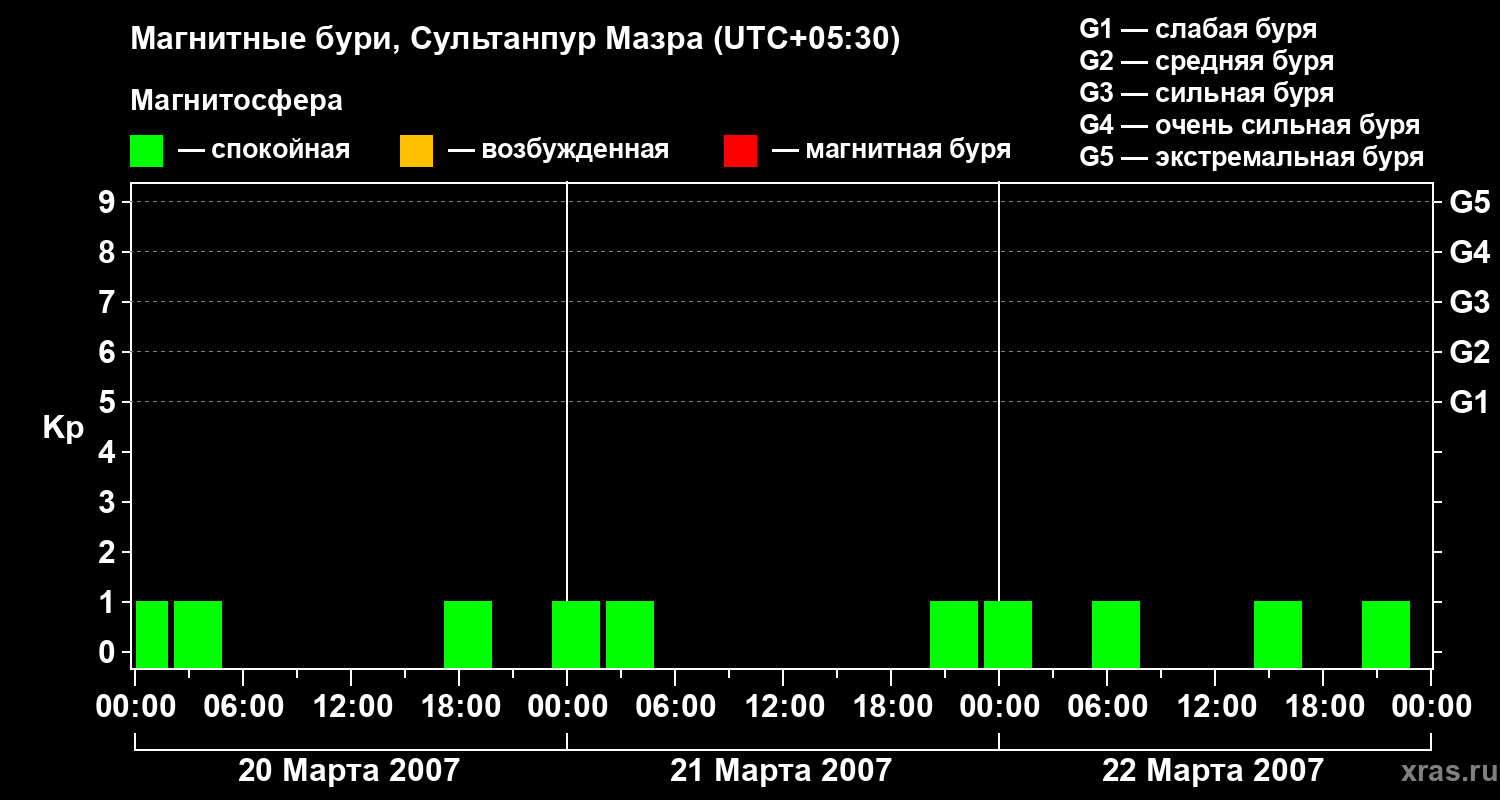Click the green Kp bar near 06:00 on 22 Марта
This screenshot has width=1500, height=800.
1116,634
